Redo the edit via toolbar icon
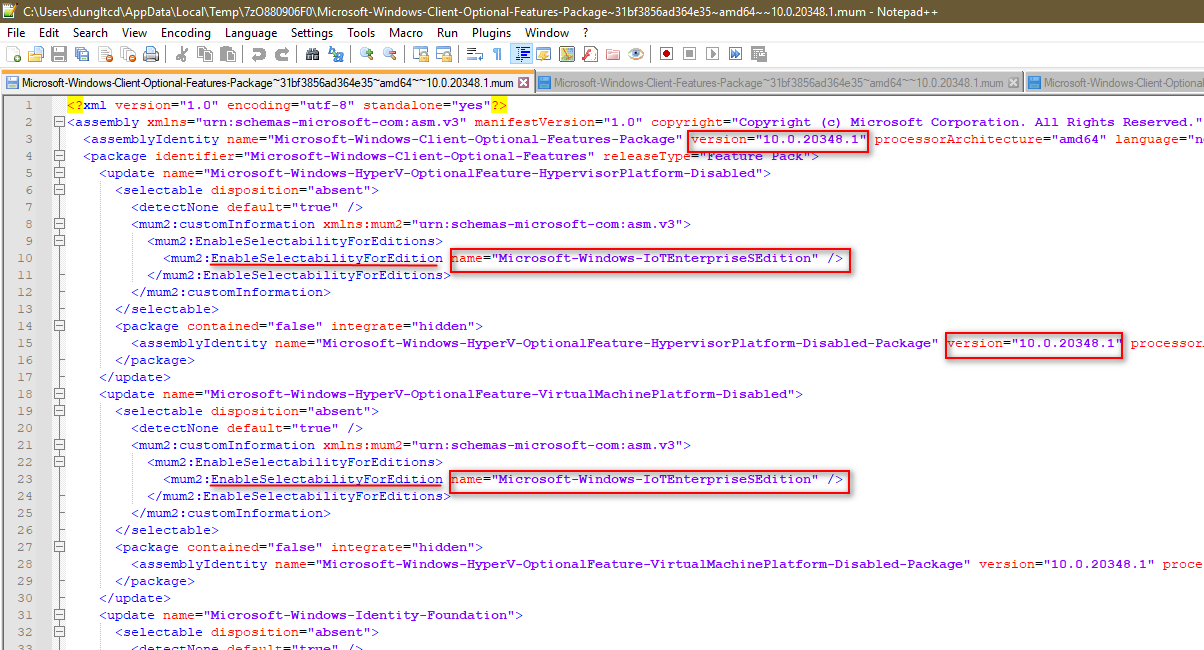This screenshot has width=1204, height=650. [x=283, y=53]
